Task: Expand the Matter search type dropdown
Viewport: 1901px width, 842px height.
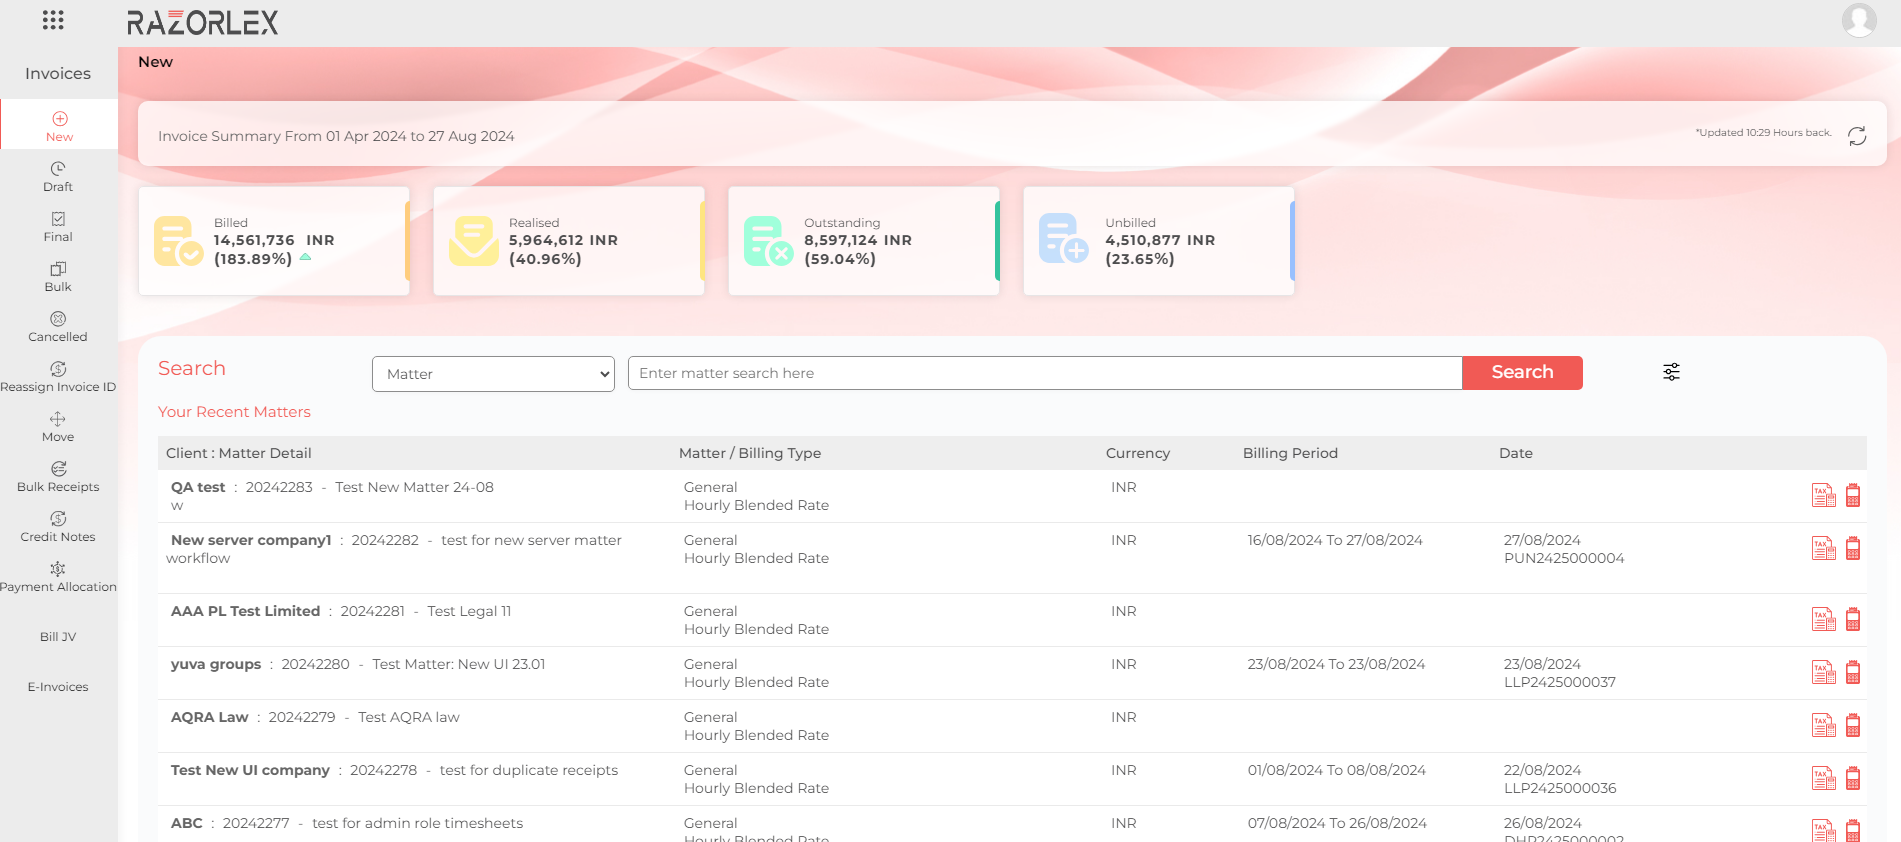Action: tap(493, 374)
